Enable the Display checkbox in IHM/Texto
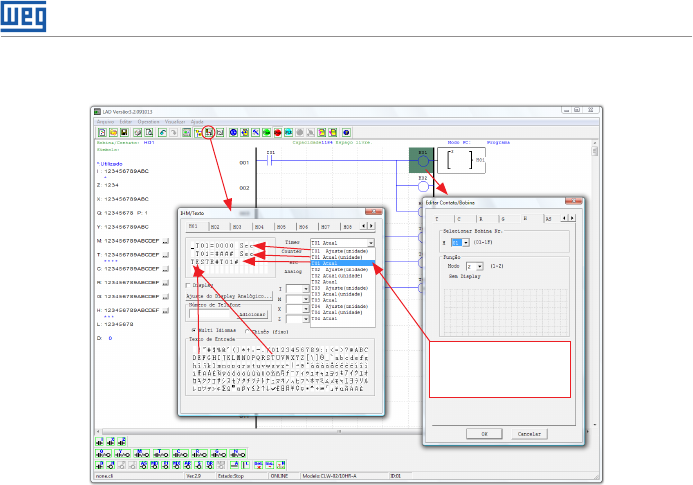The height and width of the screenshot is (485, 693). tap(190, 284)
